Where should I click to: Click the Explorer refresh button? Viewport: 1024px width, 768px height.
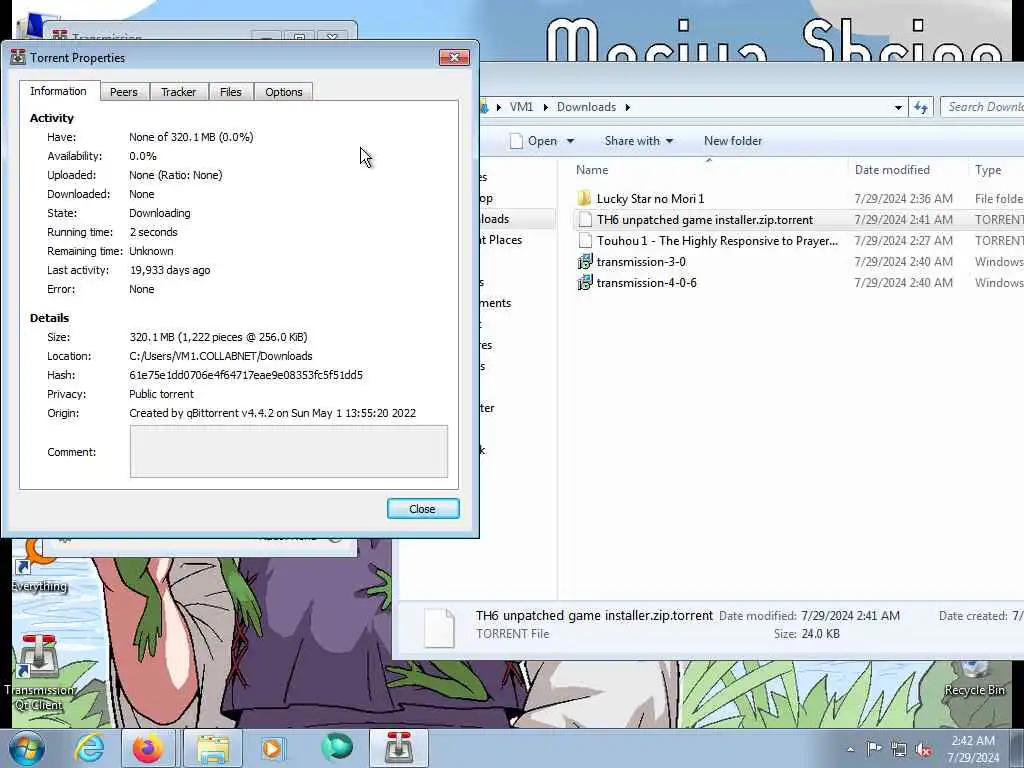[x=921, y=107]
